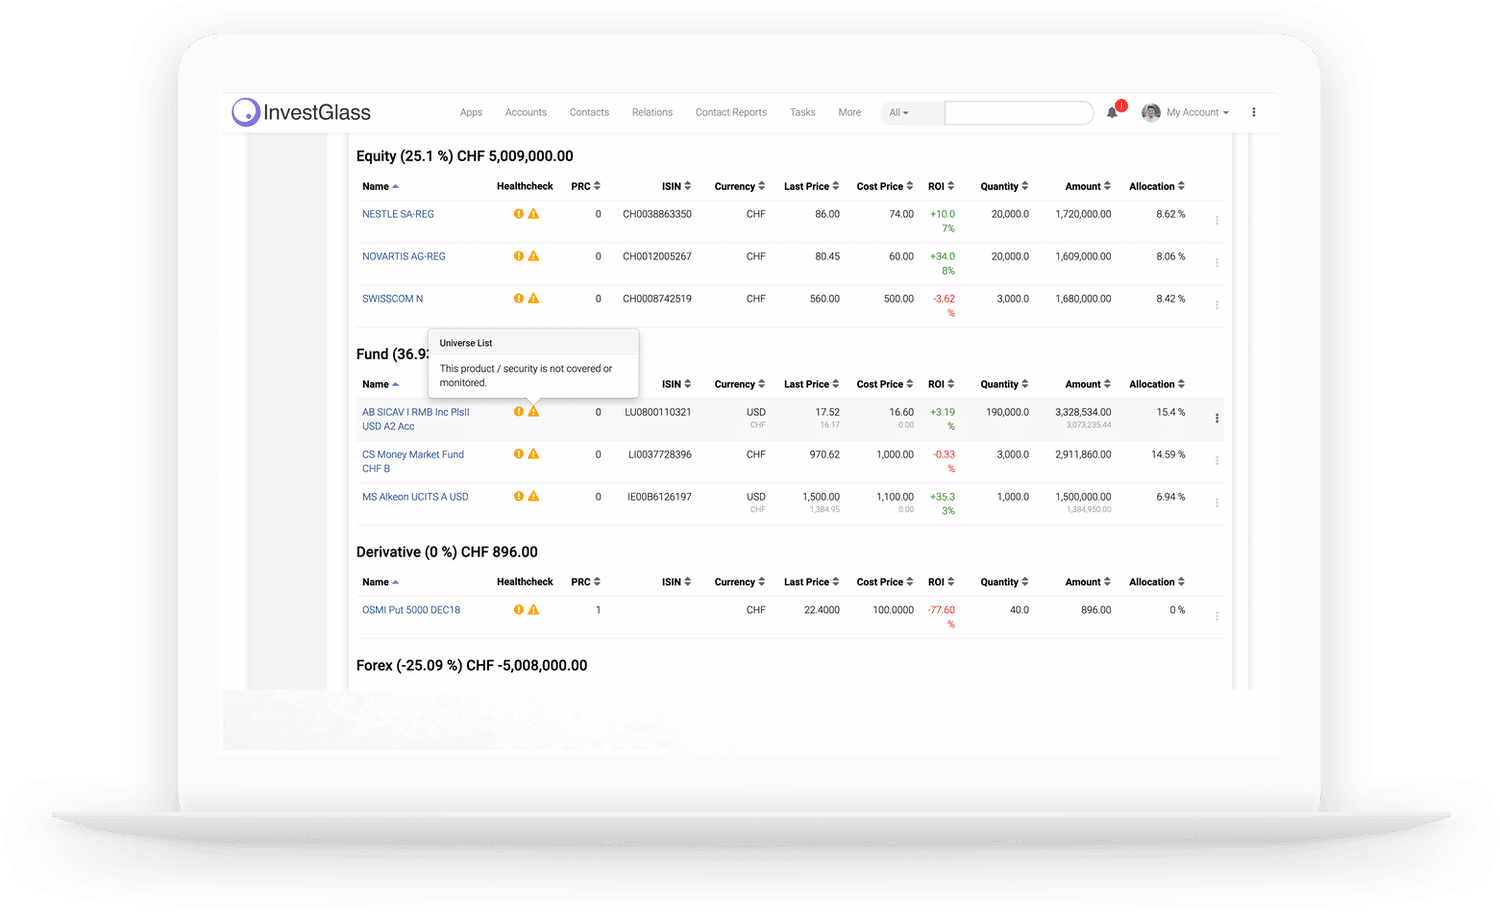Click the user avatar picture
Screen dimensions: 1500x913
(x=1151, y=112)
